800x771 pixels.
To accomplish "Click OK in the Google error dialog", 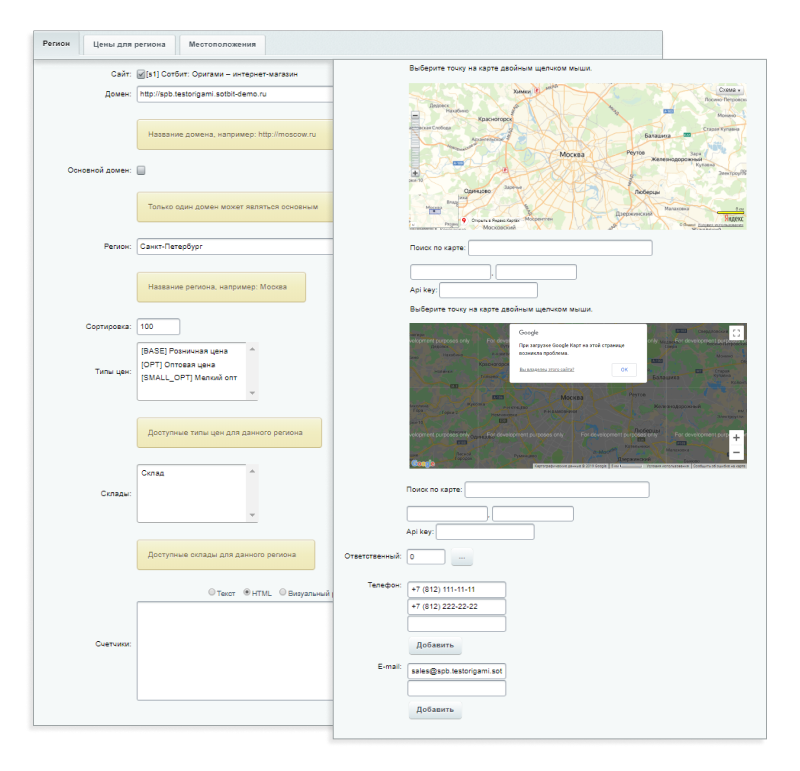I will (x=624, y=369).
